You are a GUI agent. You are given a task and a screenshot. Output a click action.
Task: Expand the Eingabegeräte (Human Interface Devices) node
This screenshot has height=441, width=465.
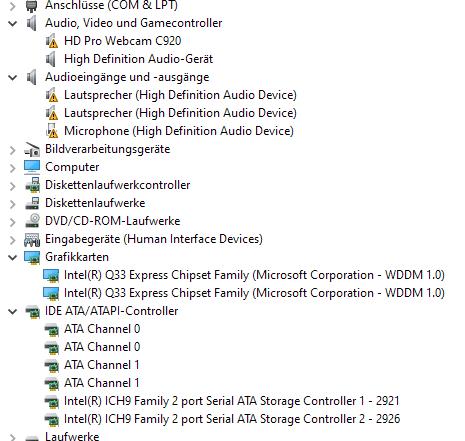(x=12, y=240)
